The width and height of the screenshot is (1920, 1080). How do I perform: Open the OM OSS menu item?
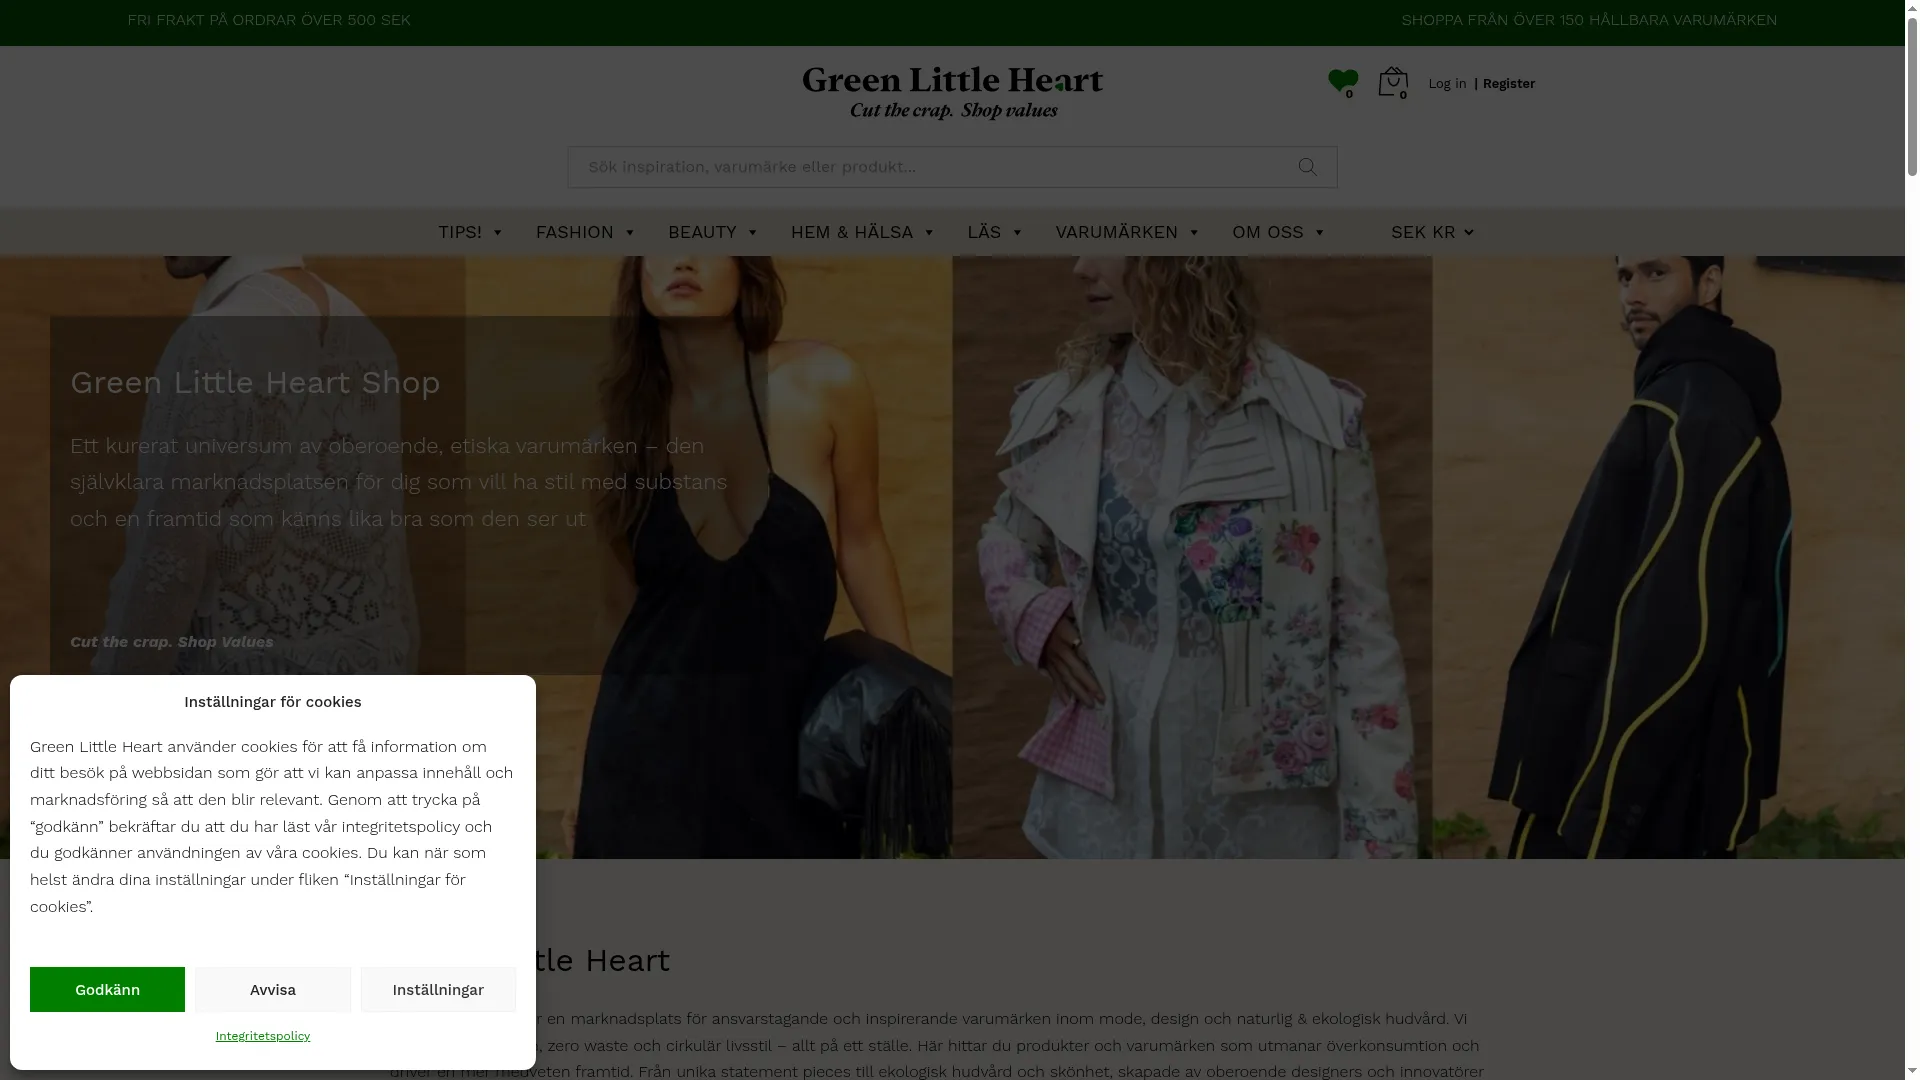[x=1268, y=232]
